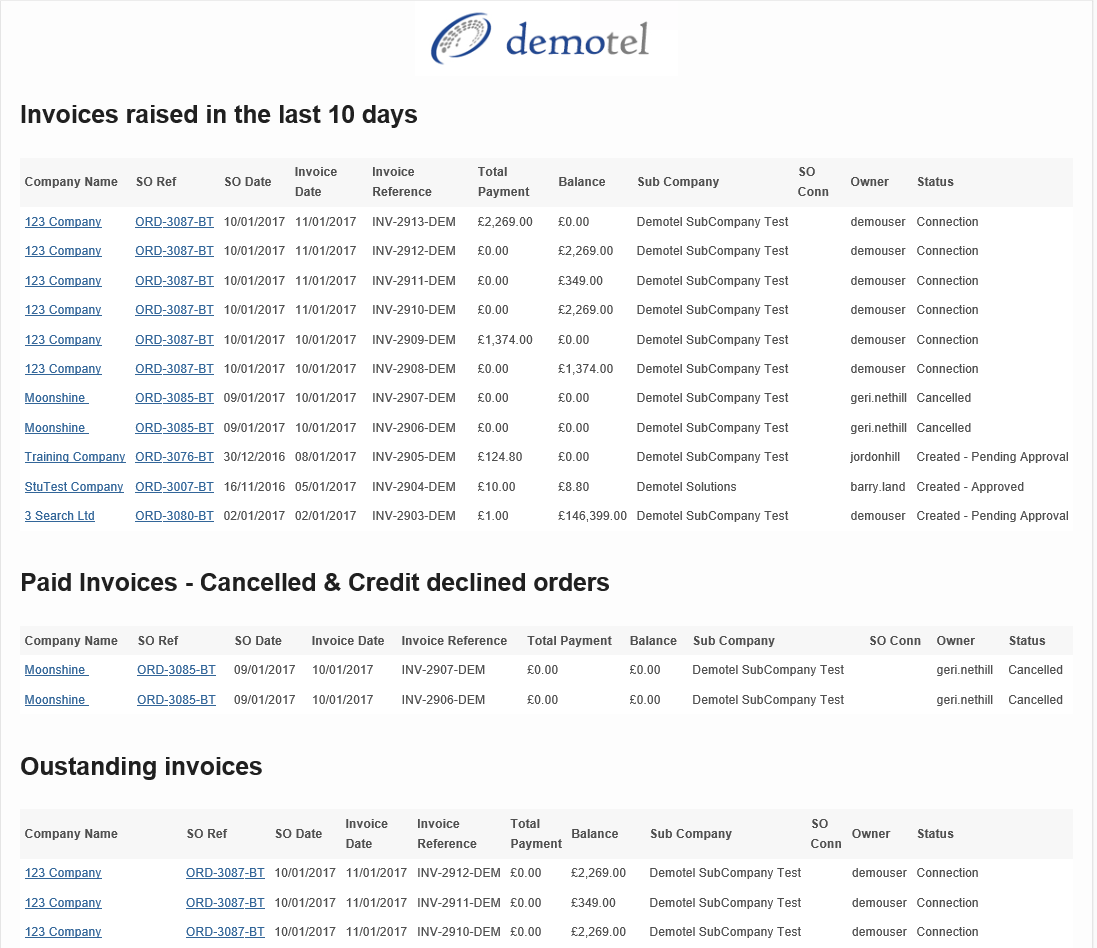Click the 'Invoice Reference' header in the Paid Invoices table
The height and width of the screenshot is (948, 1097).
click(454, 641)
